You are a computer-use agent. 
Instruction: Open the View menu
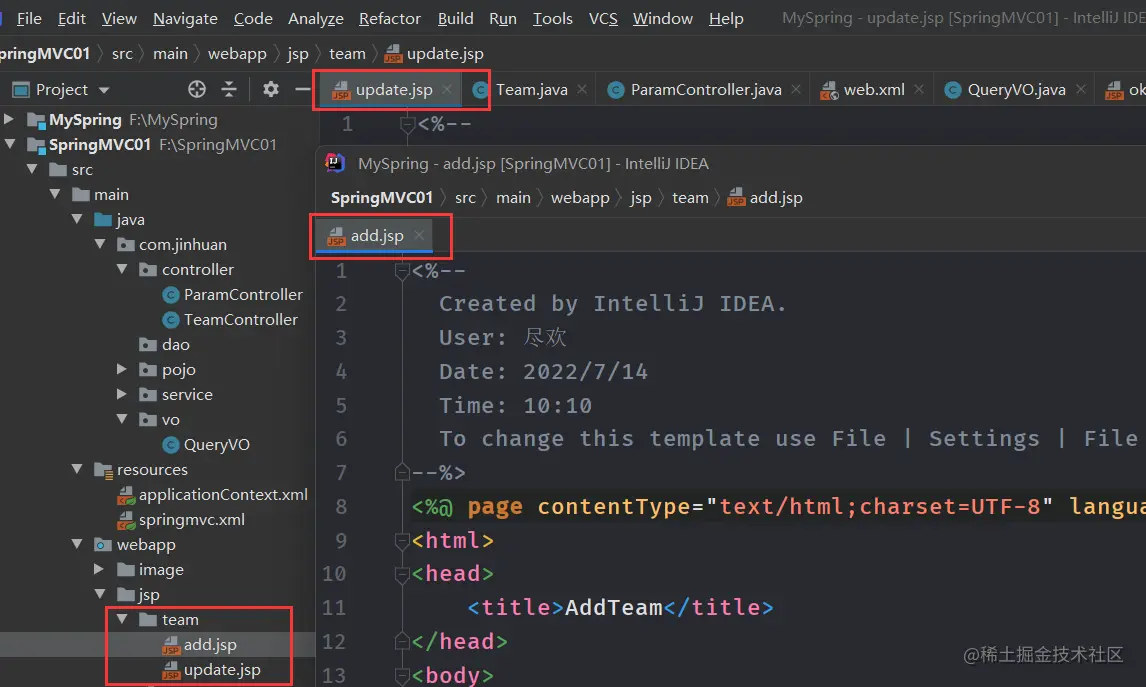pos(119,18)
